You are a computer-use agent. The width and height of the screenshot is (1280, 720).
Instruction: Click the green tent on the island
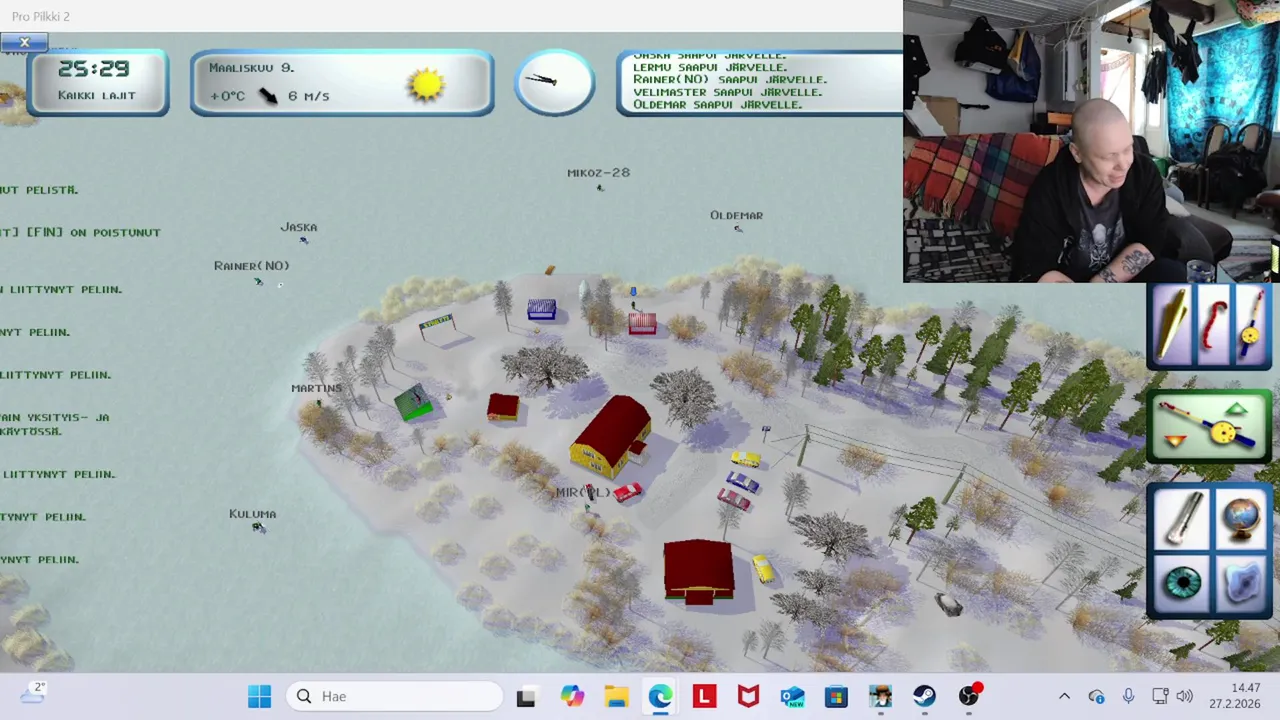[x=413, y=402]
